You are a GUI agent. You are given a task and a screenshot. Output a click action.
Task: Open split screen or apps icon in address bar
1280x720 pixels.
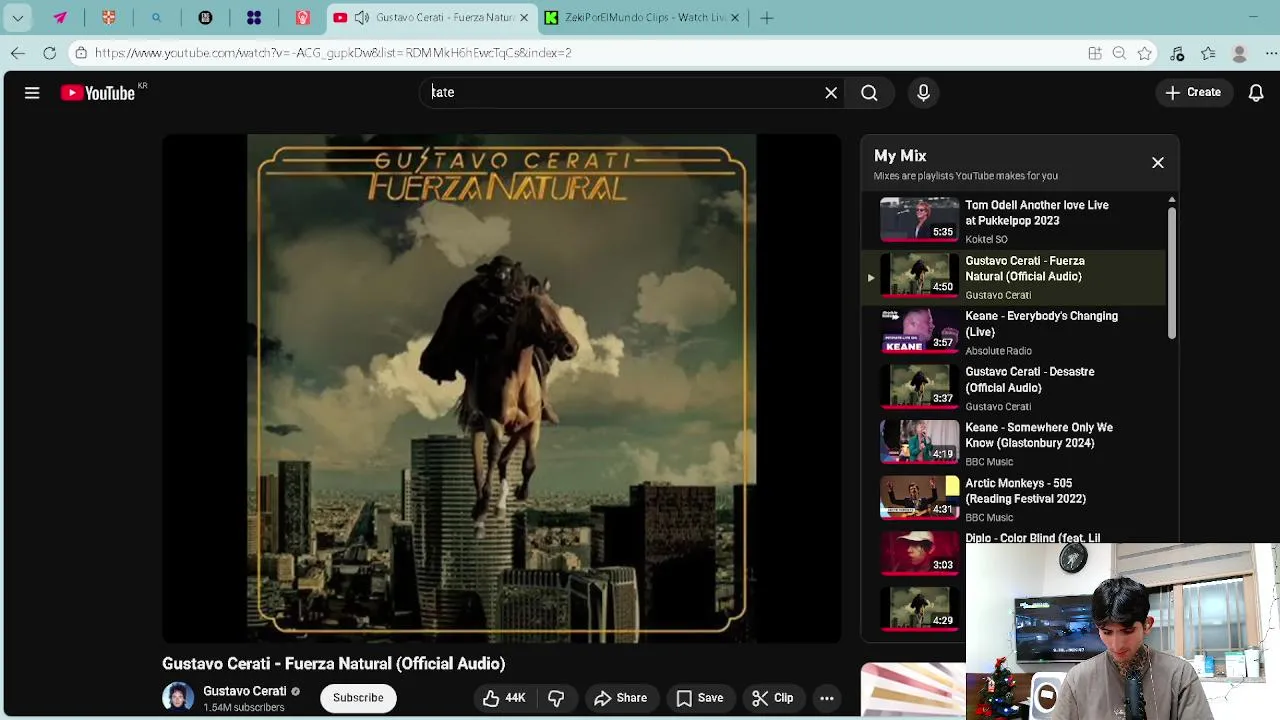(1094, 54)
